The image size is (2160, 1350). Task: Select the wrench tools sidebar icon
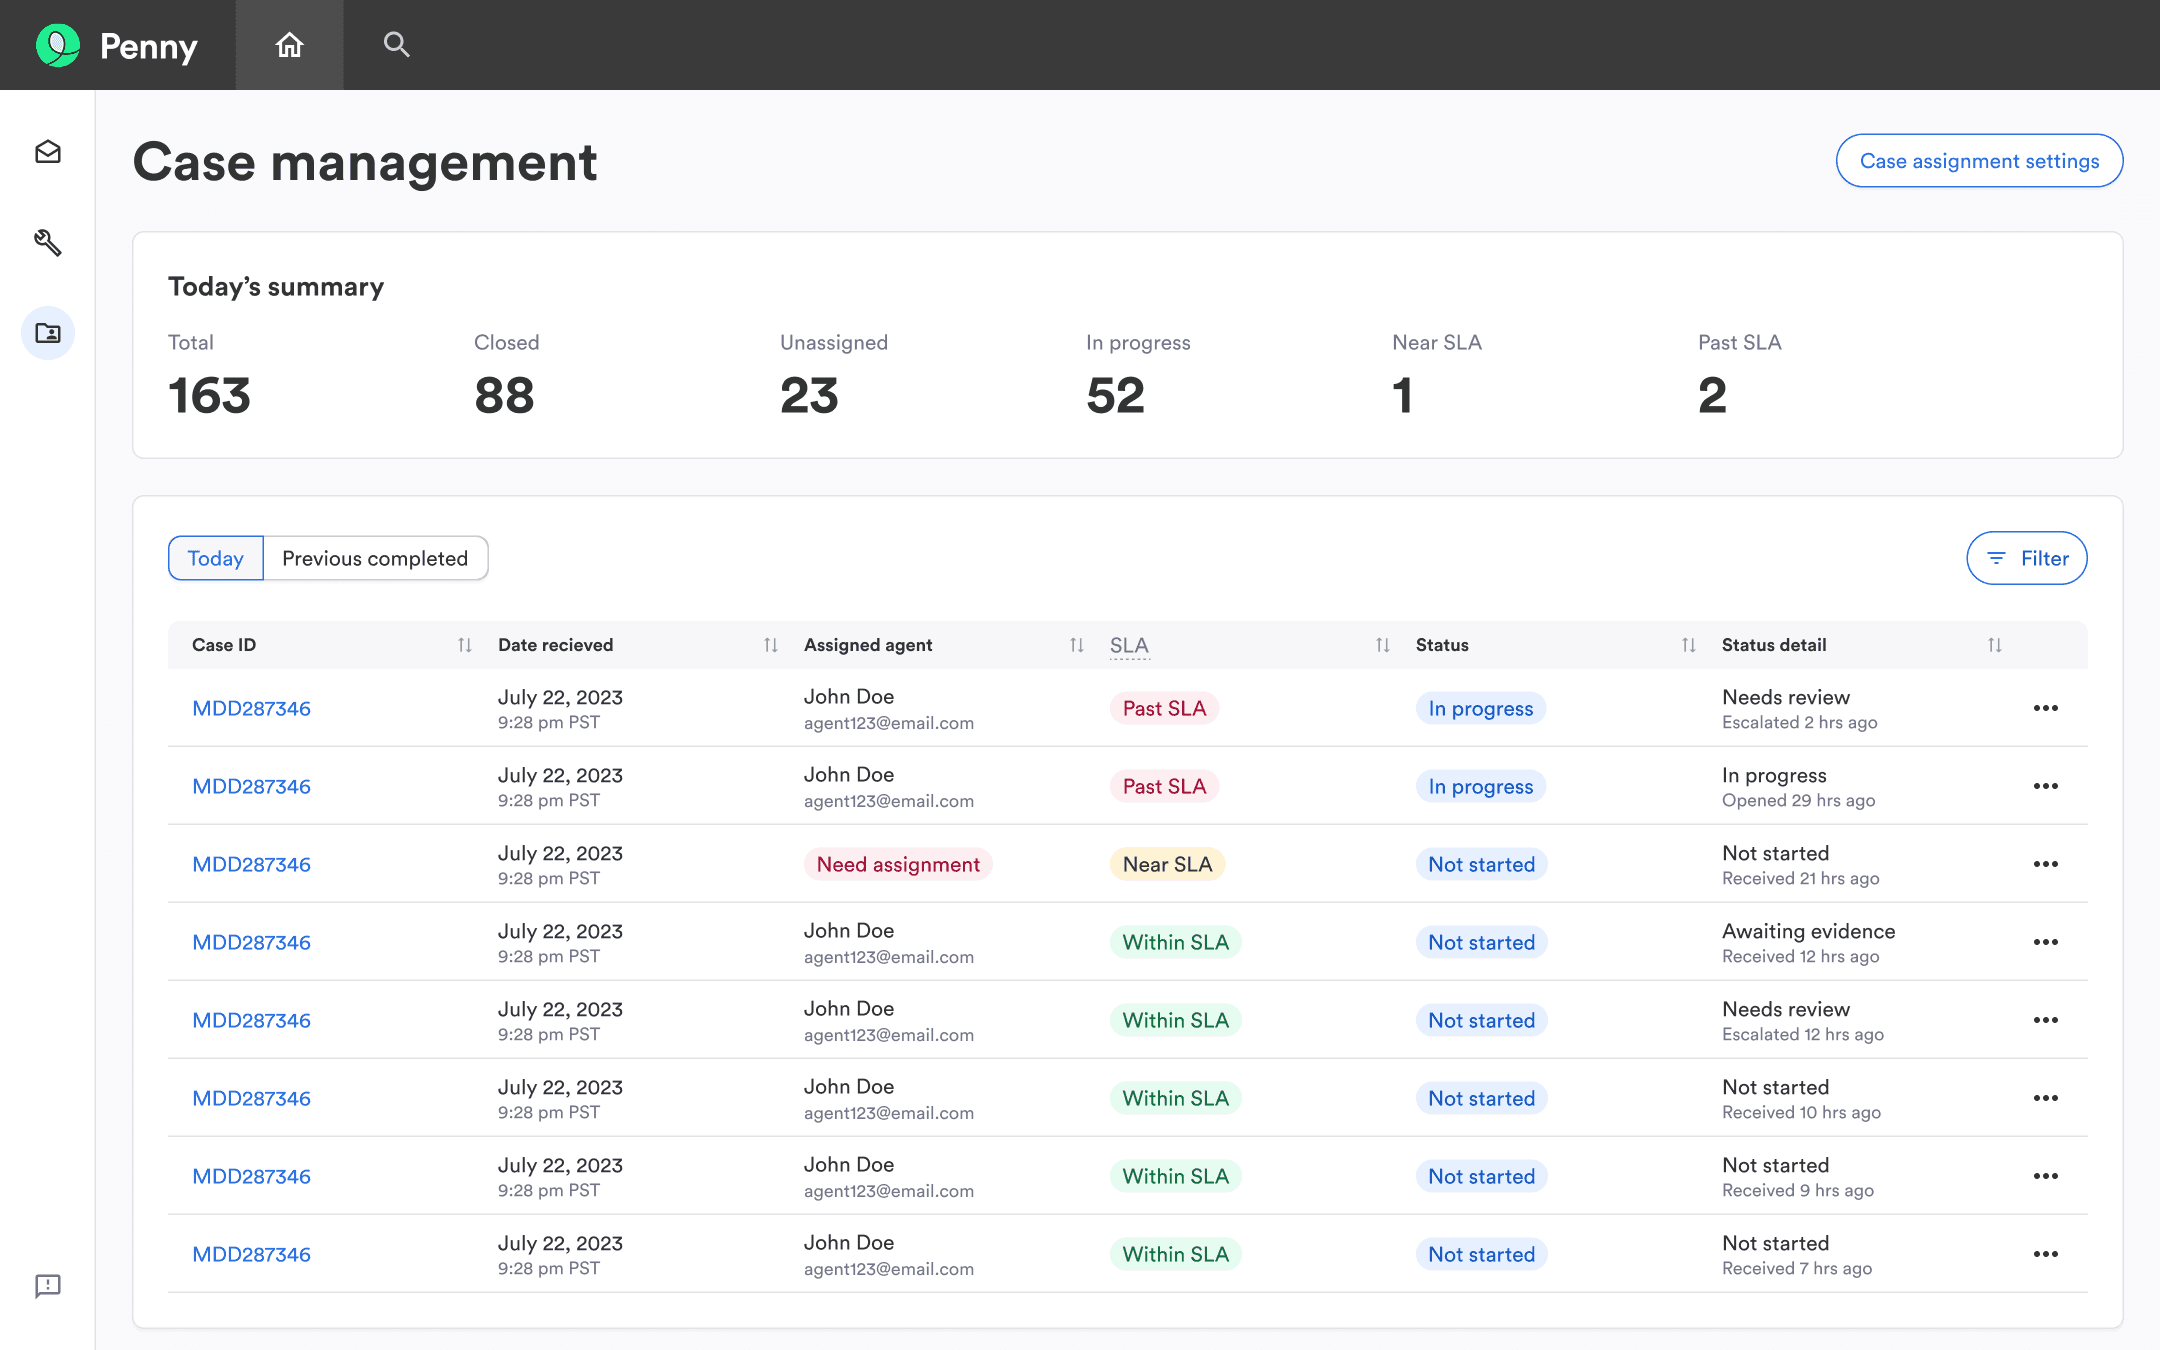pos(48,242)
